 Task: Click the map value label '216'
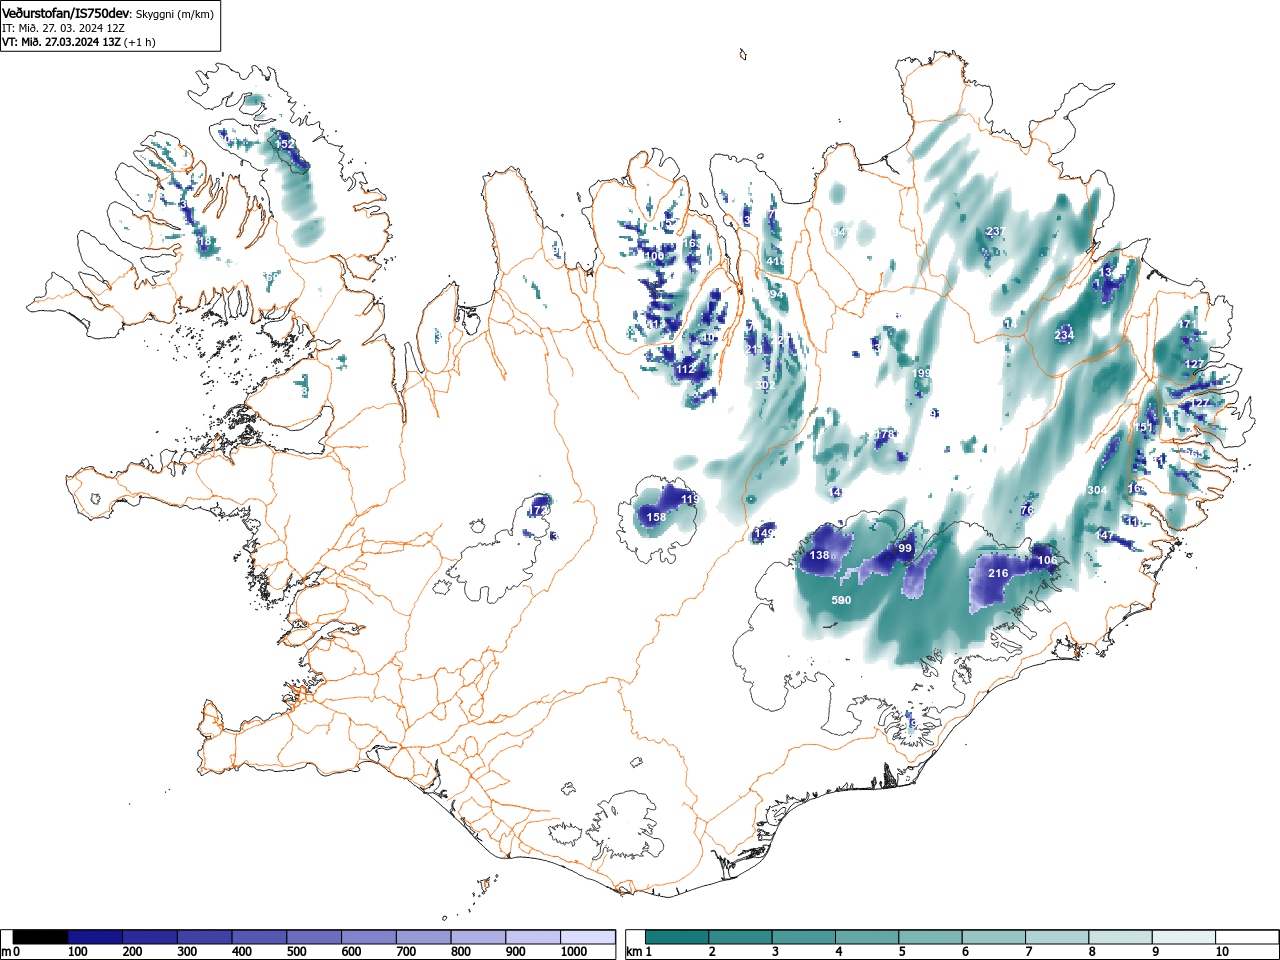[998, 573]
